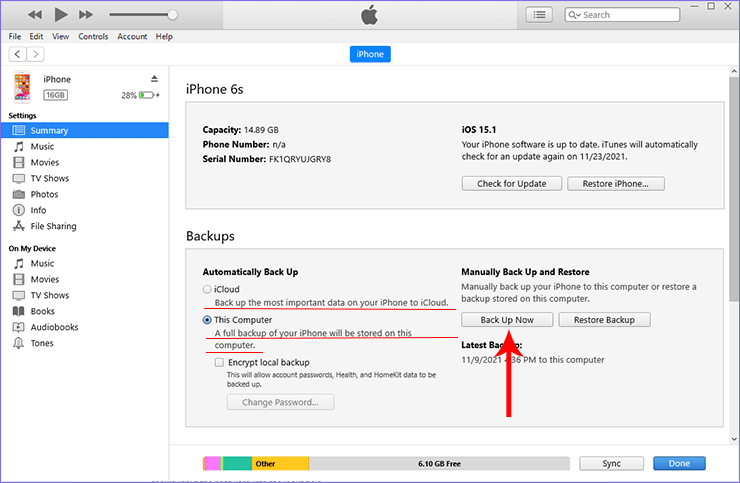This screenshot has width=740, height=483.
Task: Open TV Shows under On My Device
Action: [50, 296]
